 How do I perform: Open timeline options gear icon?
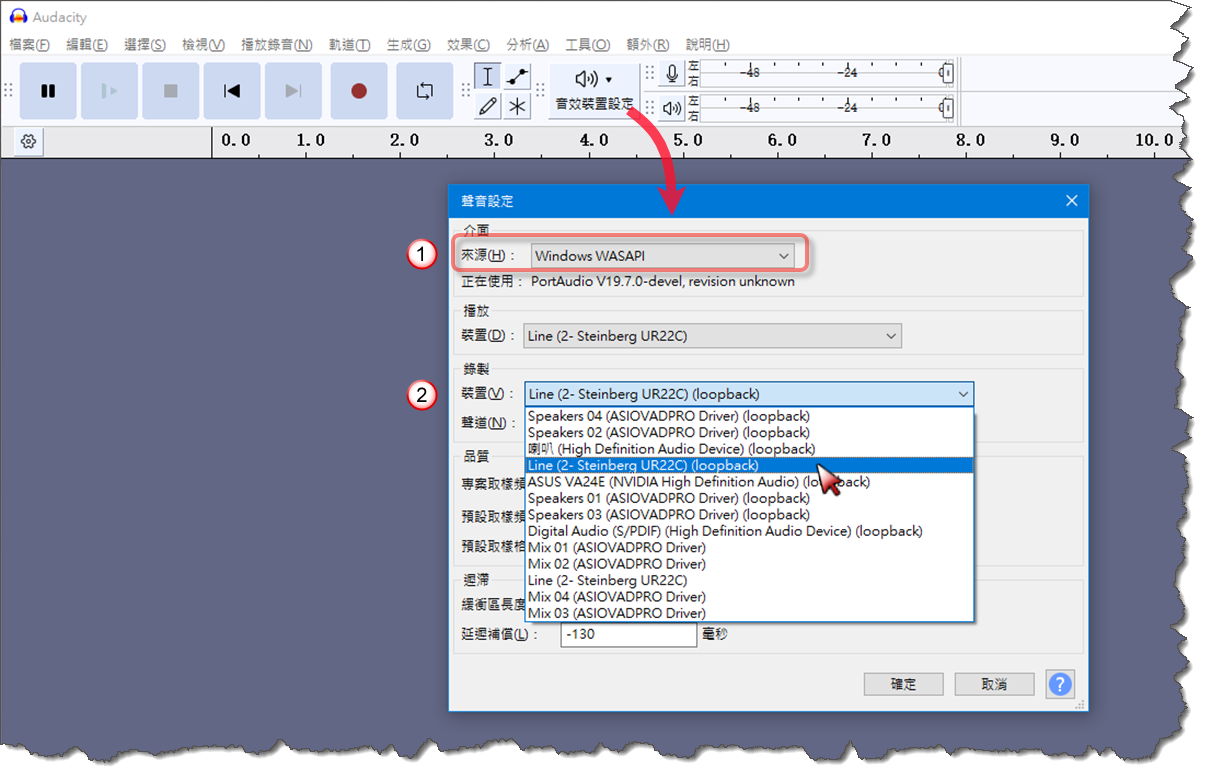pyautogui.click(x=29, y=142)
